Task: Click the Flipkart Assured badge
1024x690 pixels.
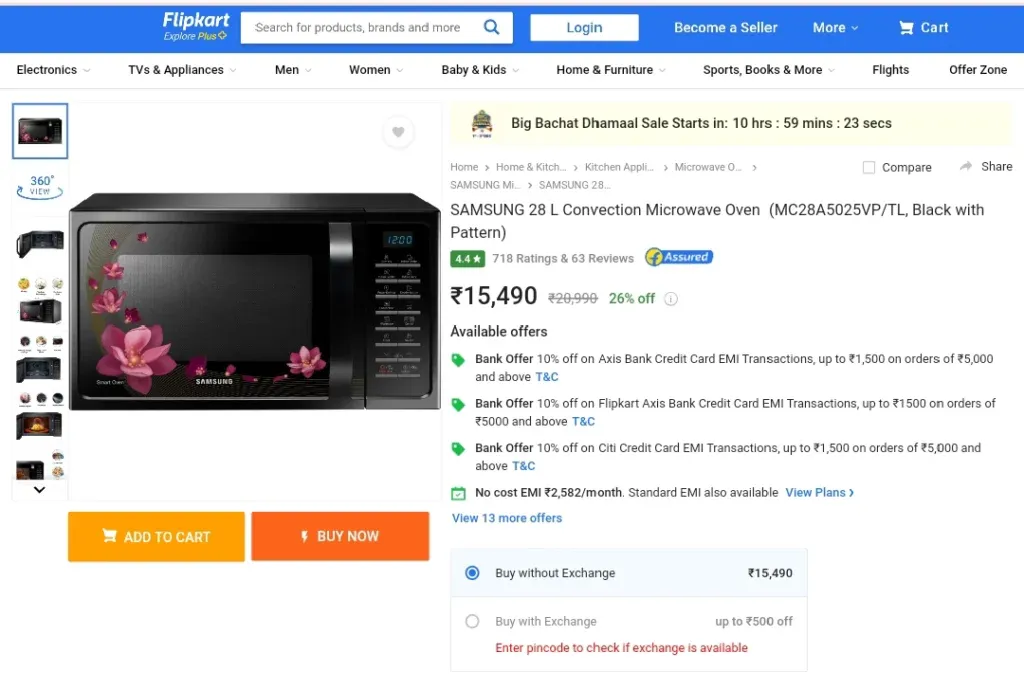Action: pyautogui.click(x=679, y=257)
